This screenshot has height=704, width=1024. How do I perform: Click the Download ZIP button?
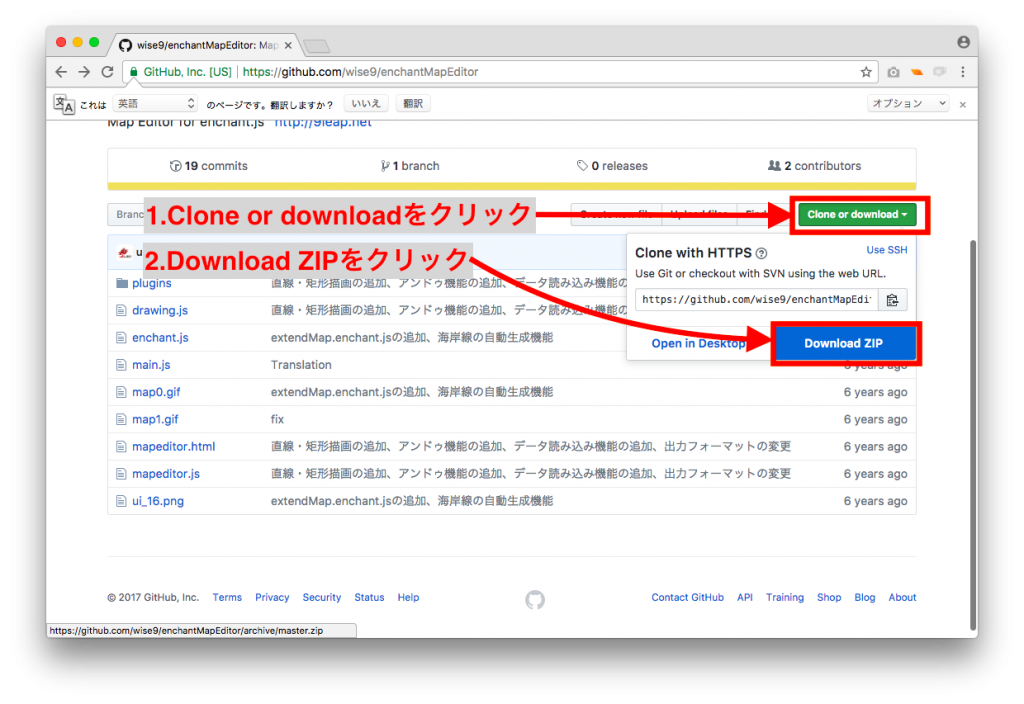[x=844, y=344]
